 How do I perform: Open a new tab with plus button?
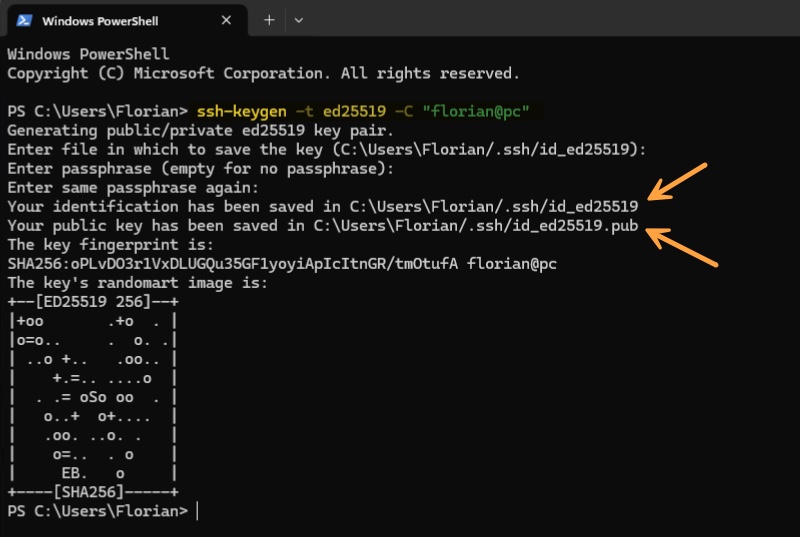[269, 20]
